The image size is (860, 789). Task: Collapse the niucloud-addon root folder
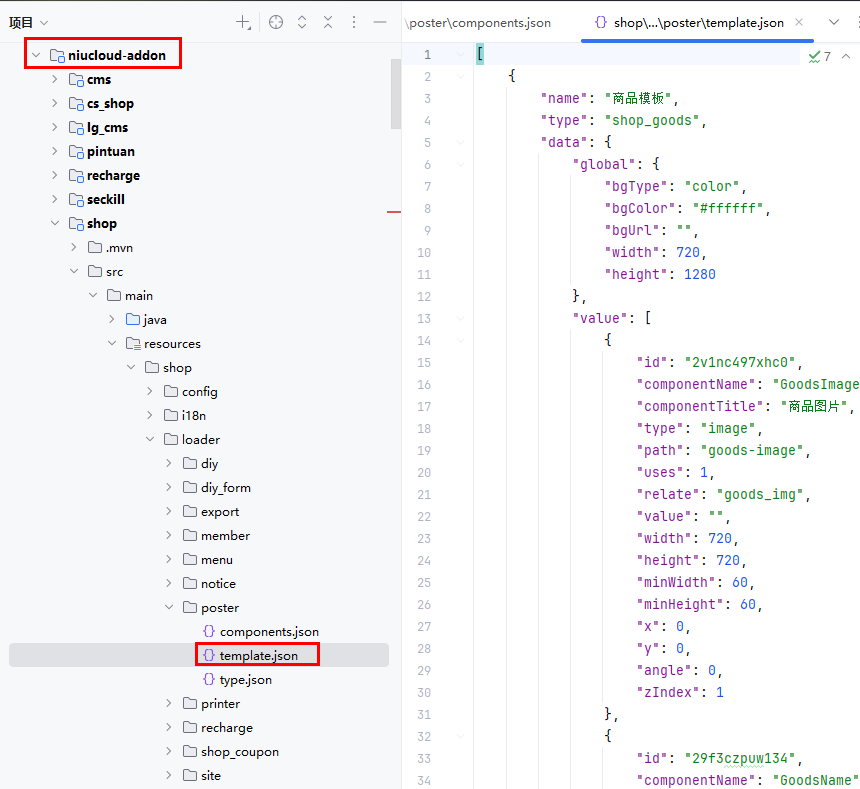point(36,56)
